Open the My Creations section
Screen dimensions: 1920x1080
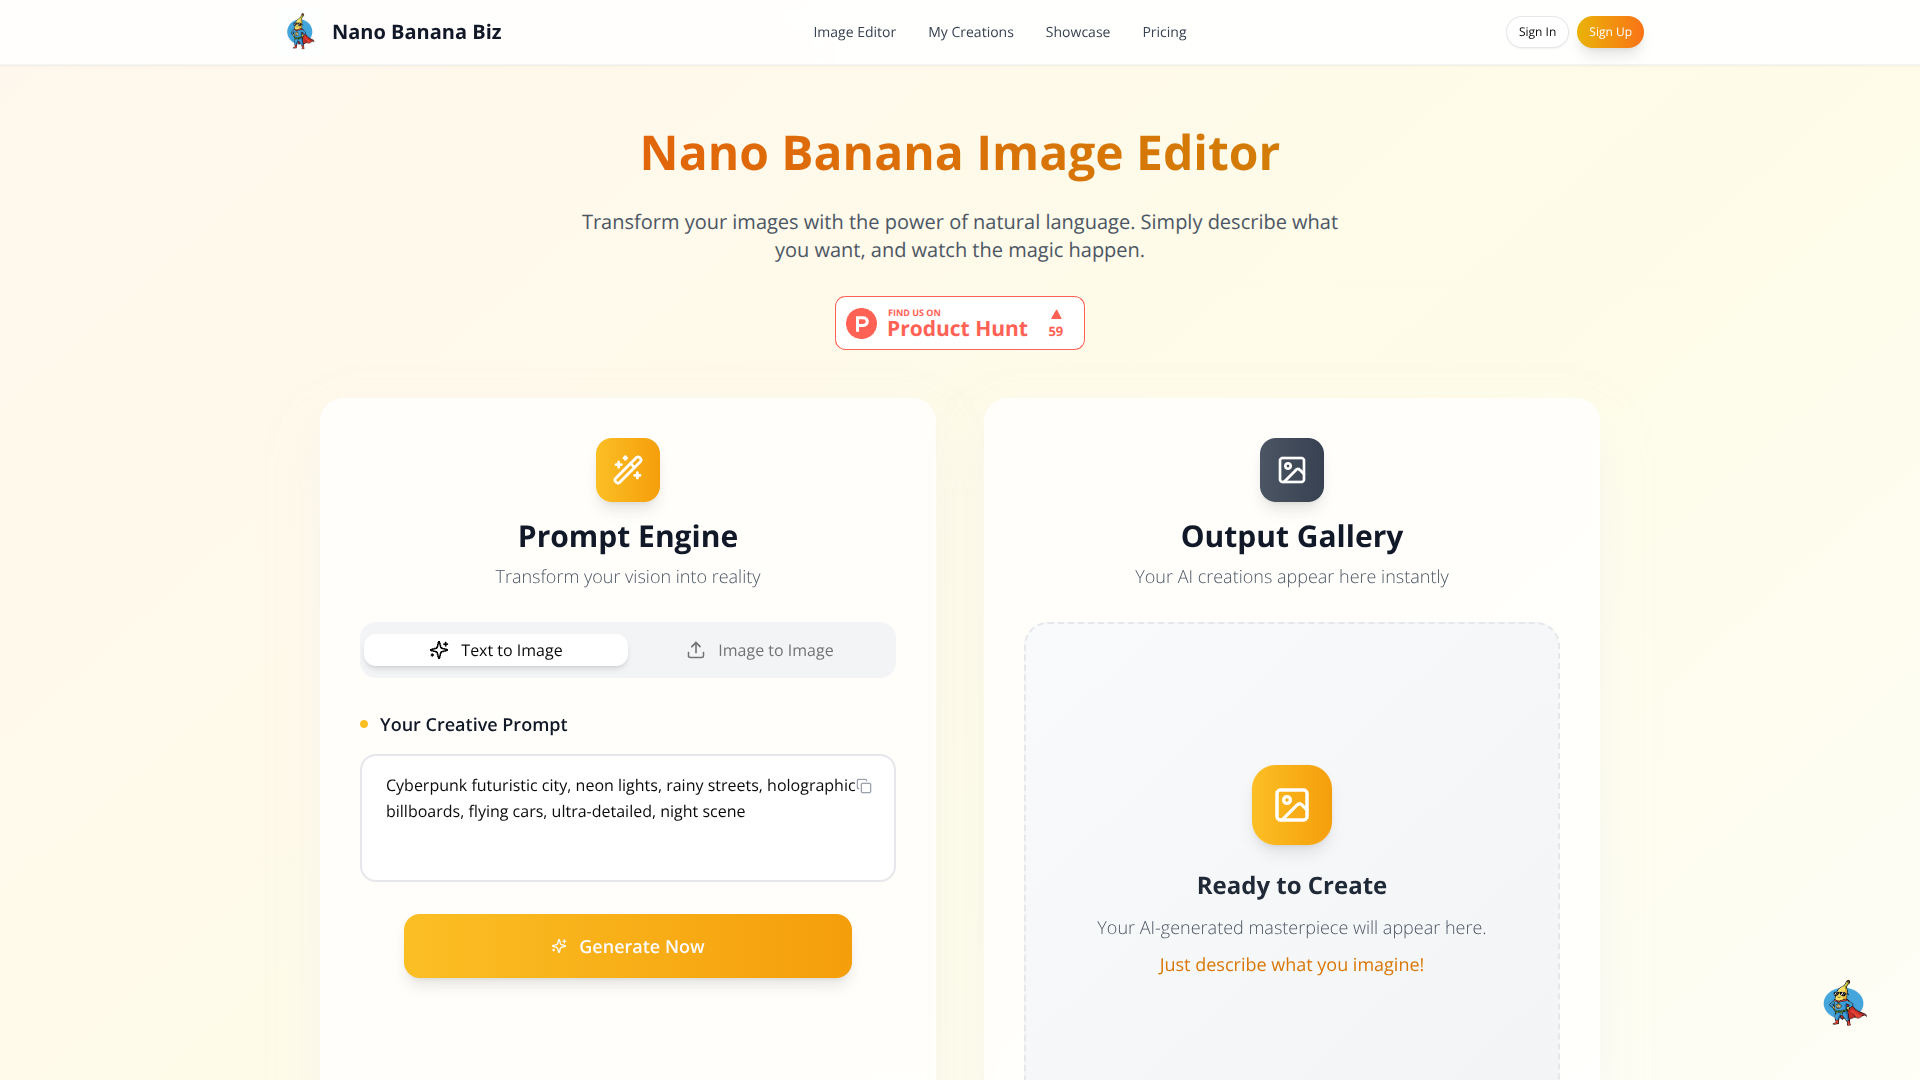tap(970, 31)
